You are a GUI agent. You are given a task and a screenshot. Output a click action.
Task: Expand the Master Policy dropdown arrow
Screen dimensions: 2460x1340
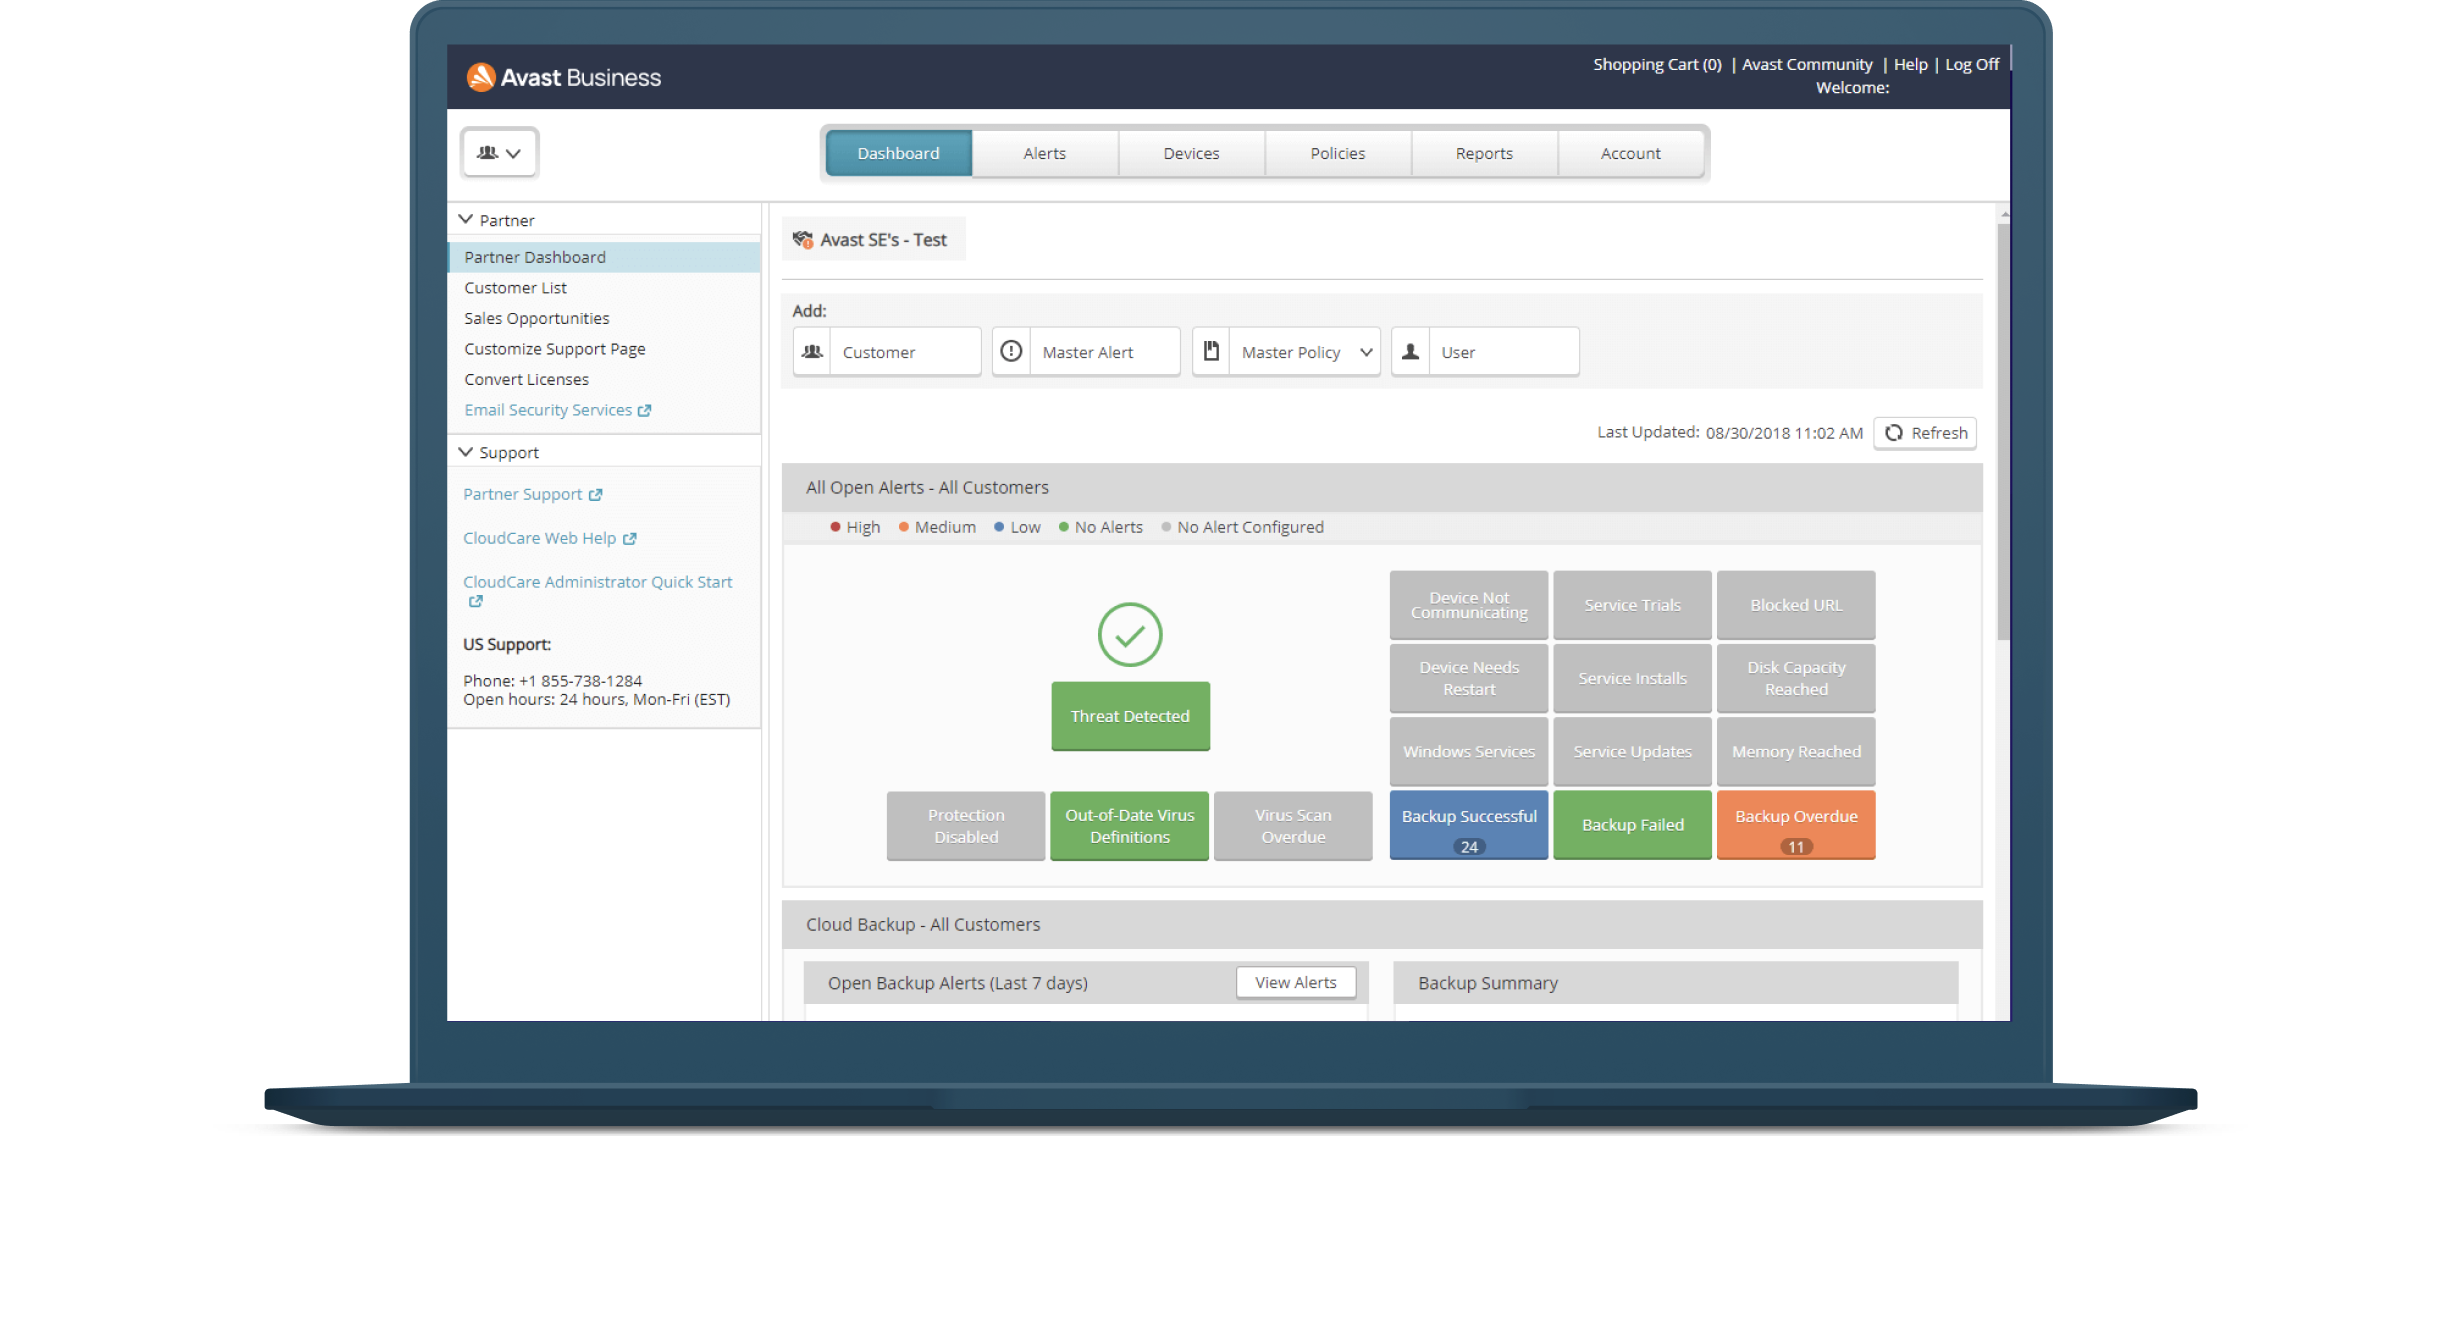[1365, 352]
